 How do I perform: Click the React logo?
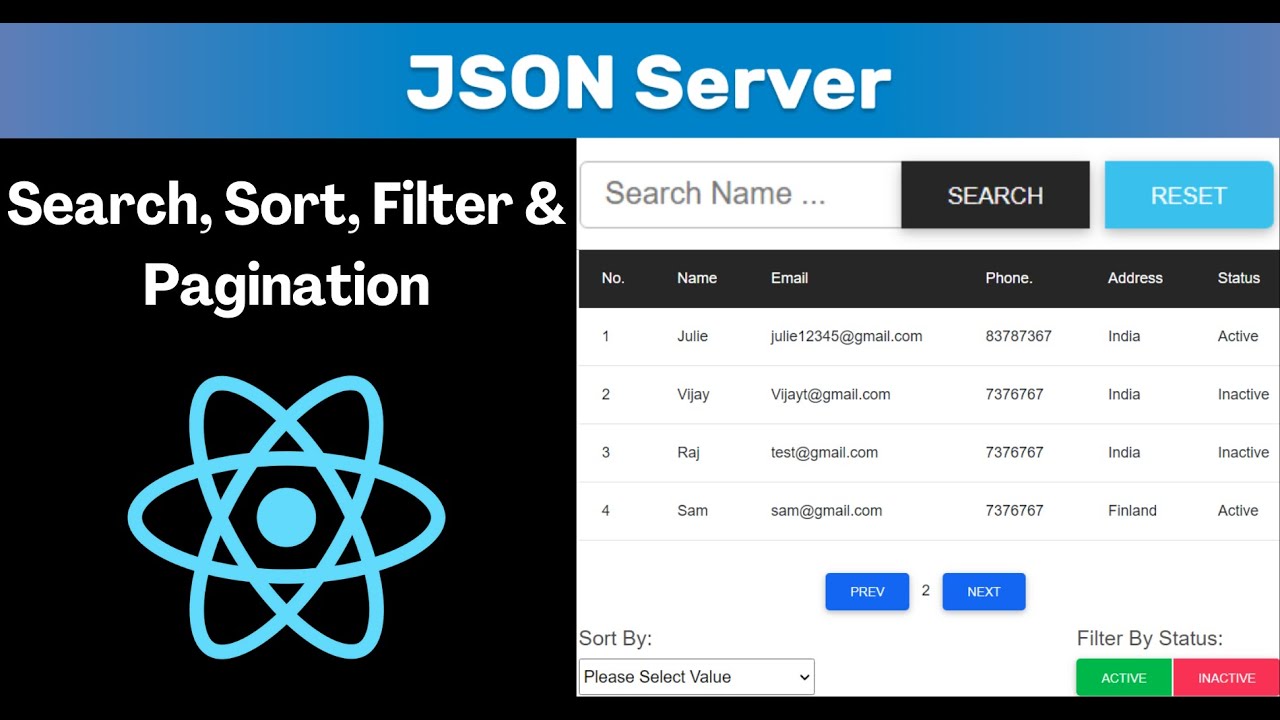[286, 517]
